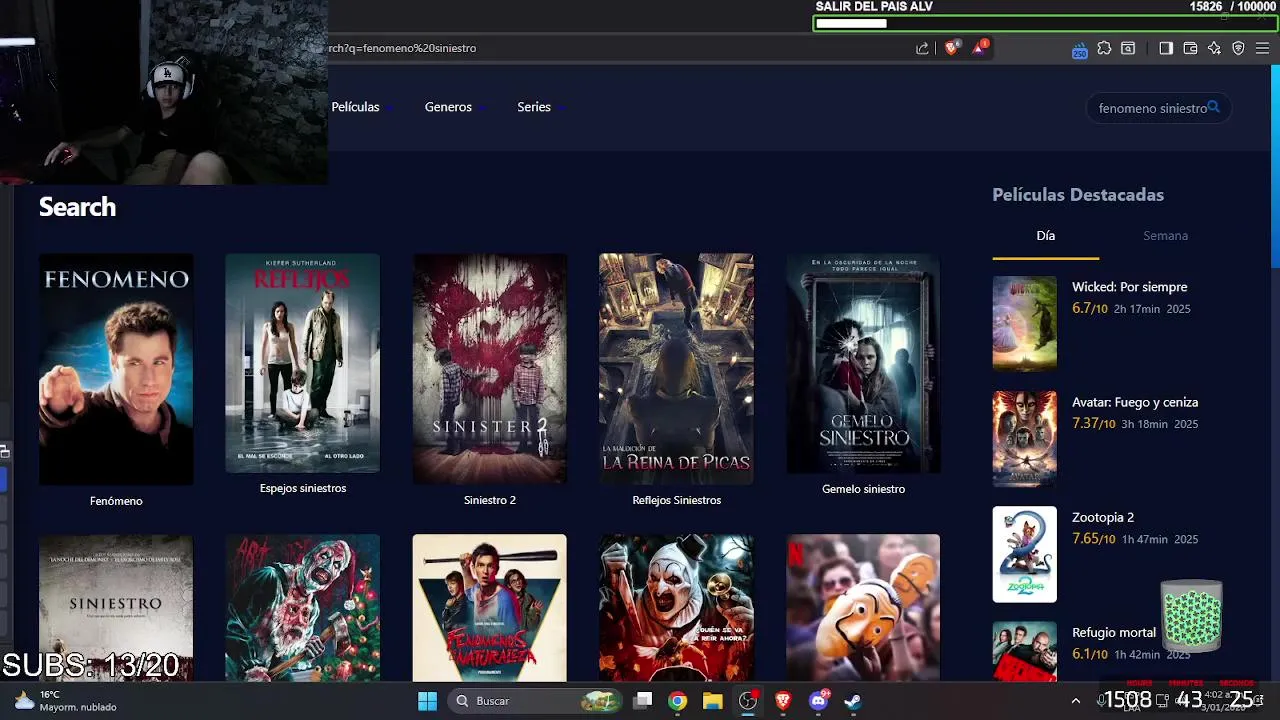Open the Leo AI sparkle icon
Screen dimensions: 1280x720
[x=1214, y=48]
